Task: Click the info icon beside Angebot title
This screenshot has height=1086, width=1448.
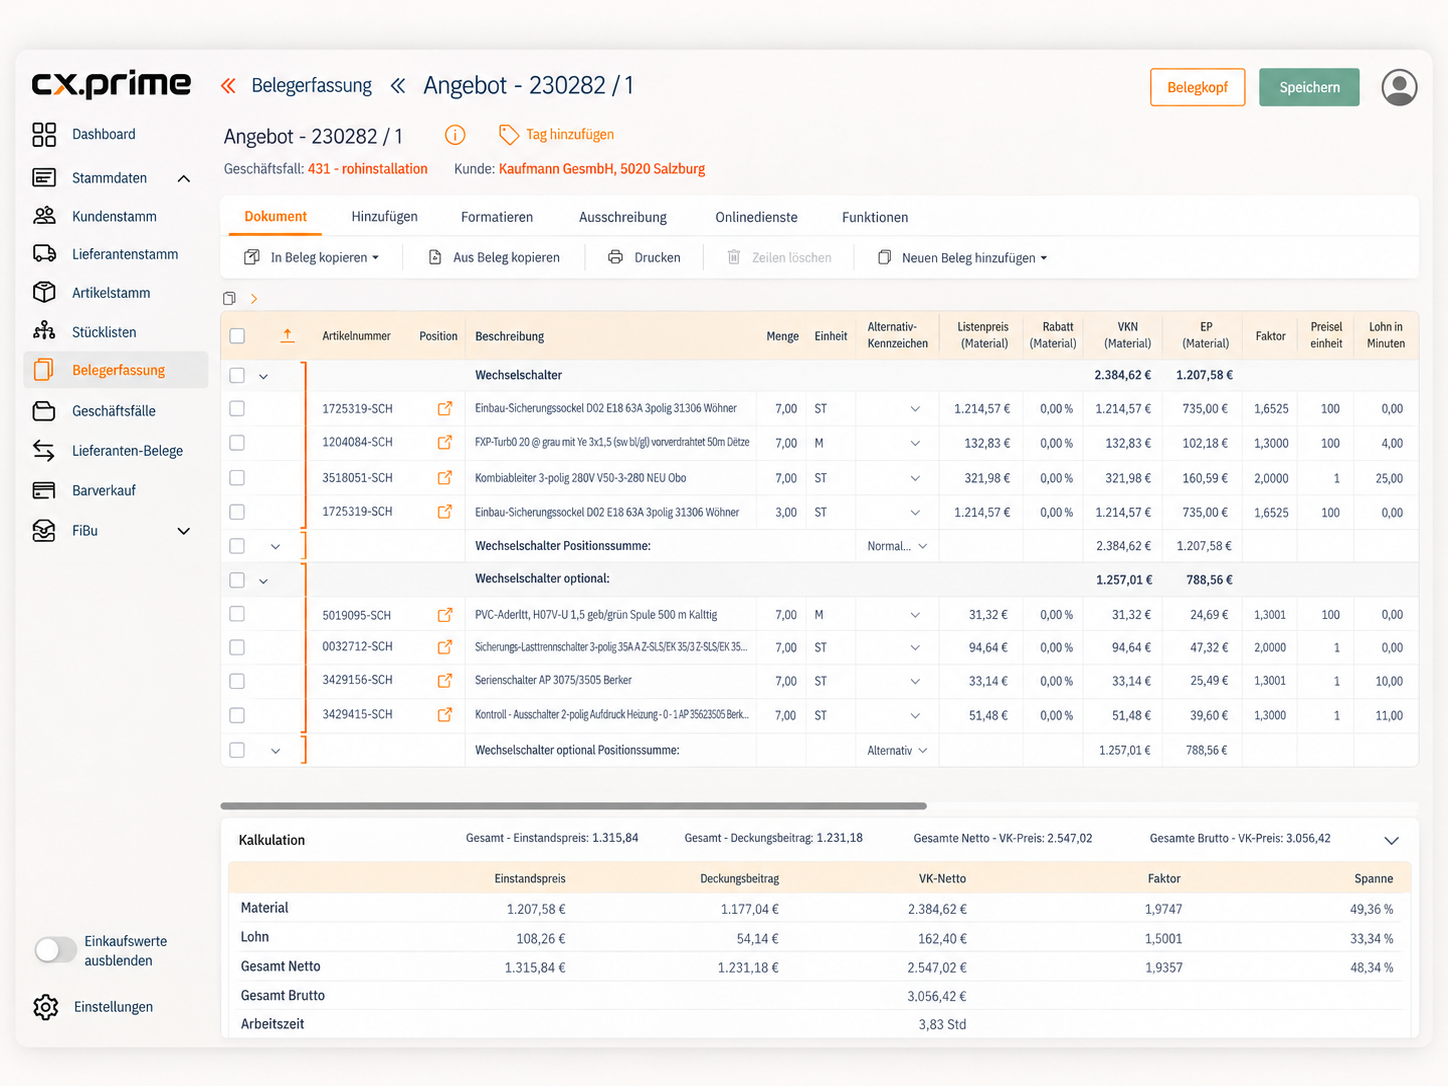Action: point(455,135)
